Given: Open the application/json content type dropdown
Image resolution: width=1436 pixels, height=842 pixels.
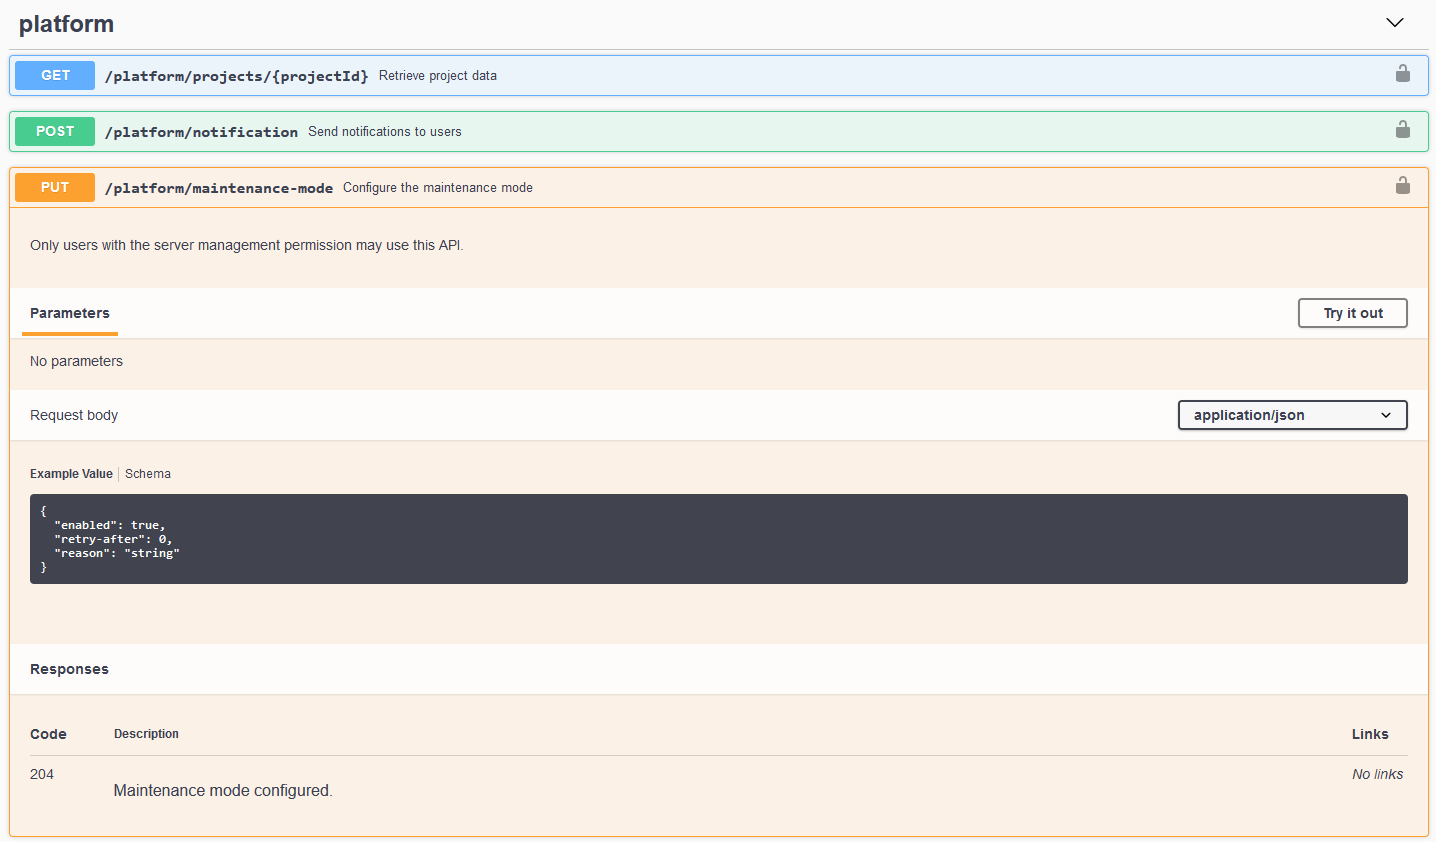Looking at the screenshot, I should [x=1291, y=415].
